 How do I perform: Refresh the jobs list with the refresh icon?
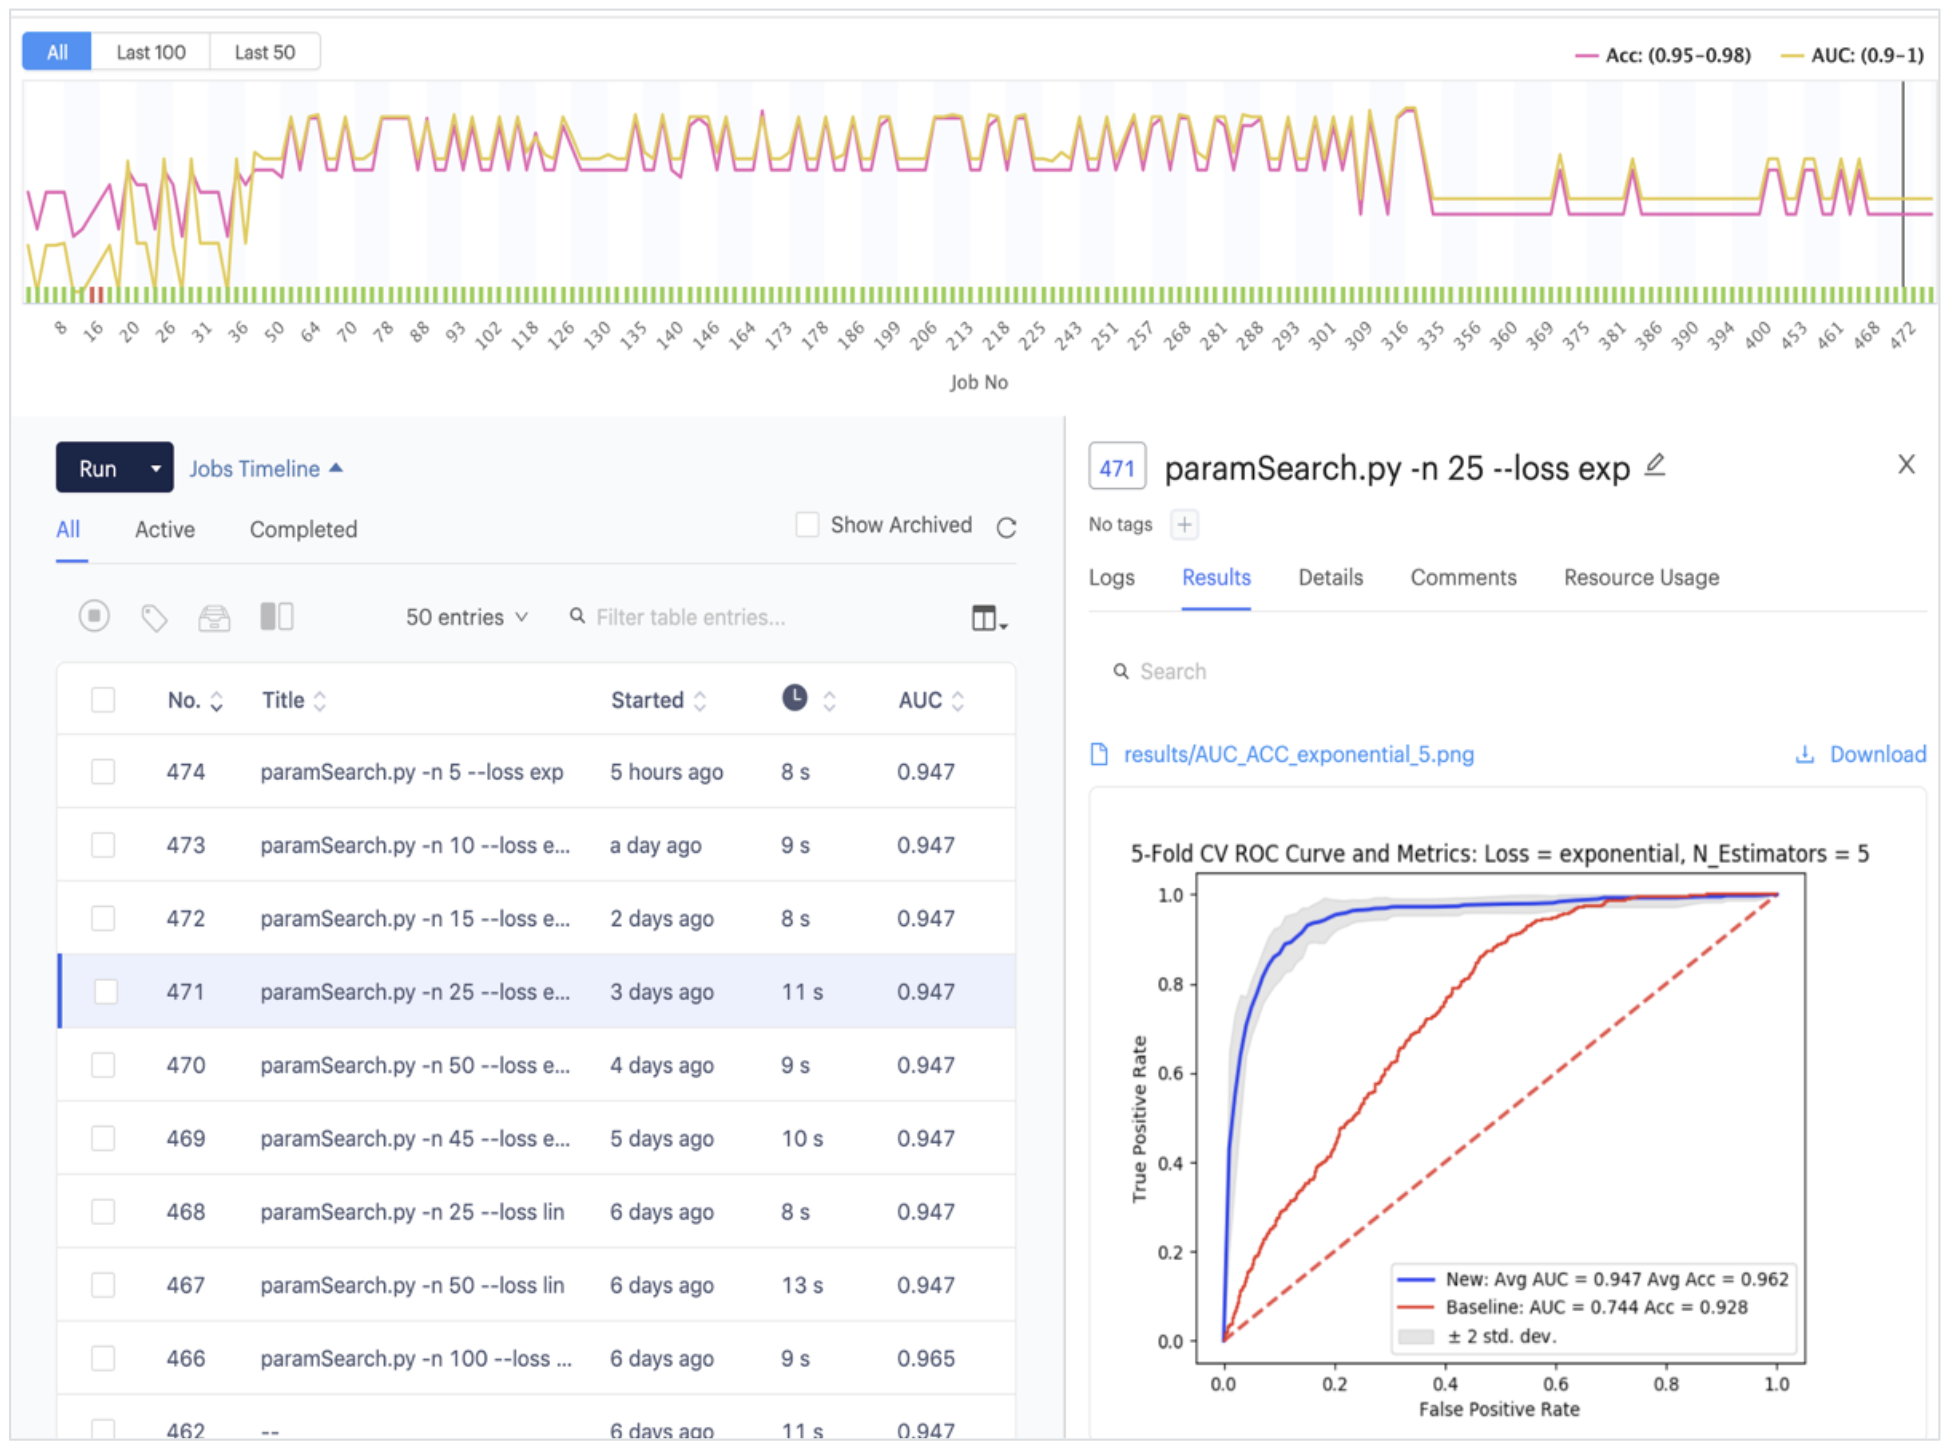pyautogui.click(x=1006, y=528)
